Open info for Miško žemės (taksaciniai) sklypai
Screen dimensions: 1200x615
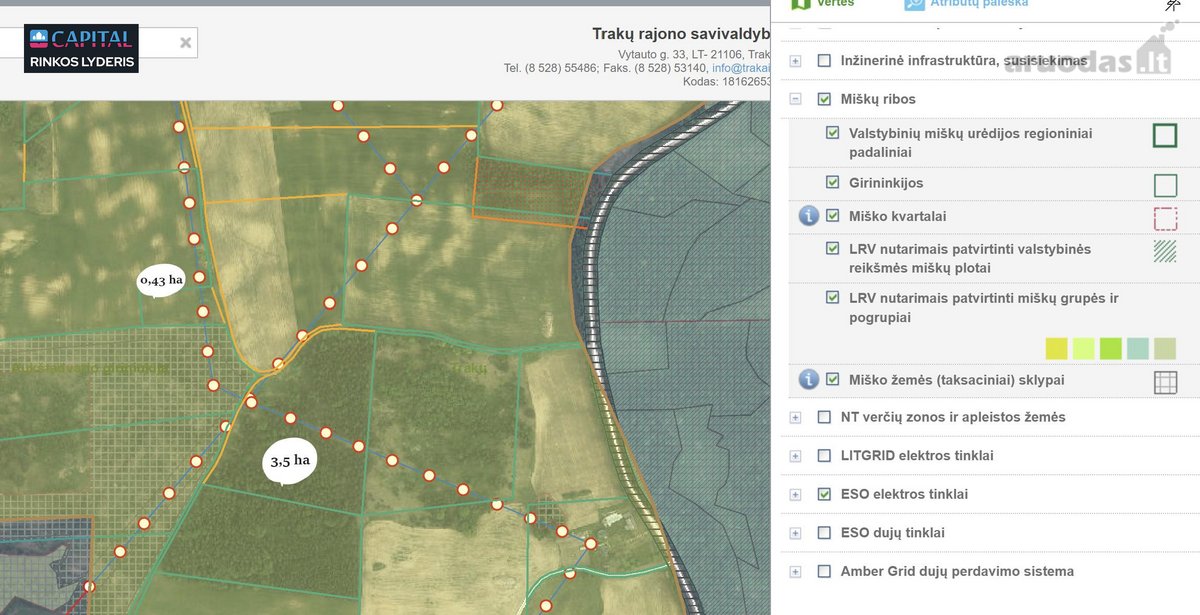pyautogui.click(x=809, y=379)
